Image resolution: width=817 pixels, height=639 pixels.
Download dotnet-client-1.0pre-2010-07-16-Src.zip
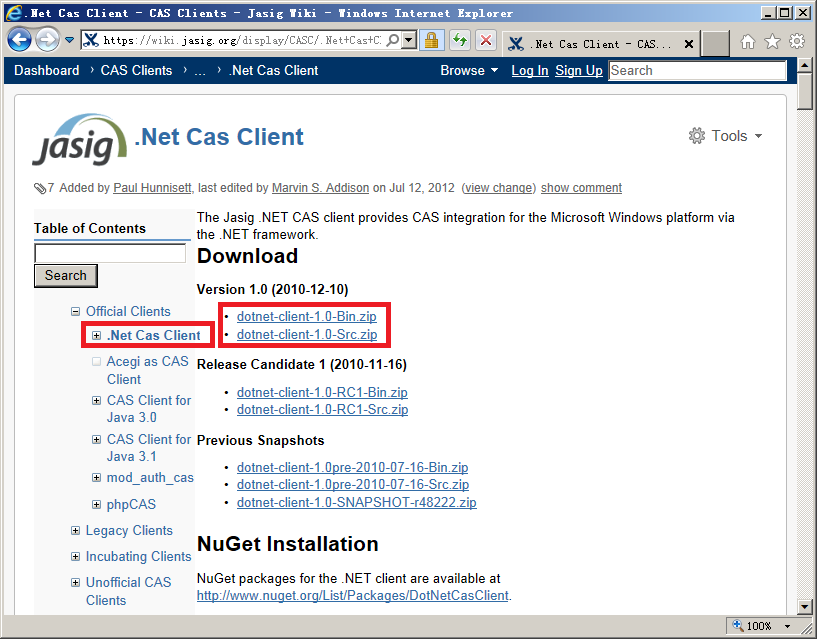click(x=353, y=485)
